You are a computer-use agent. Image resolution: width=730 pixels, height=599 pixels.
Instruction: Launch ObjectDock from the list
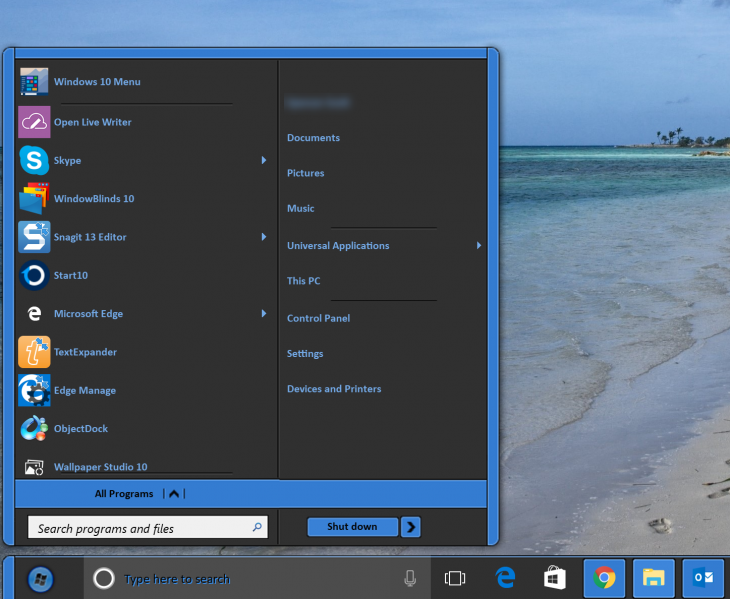point(34,428)
